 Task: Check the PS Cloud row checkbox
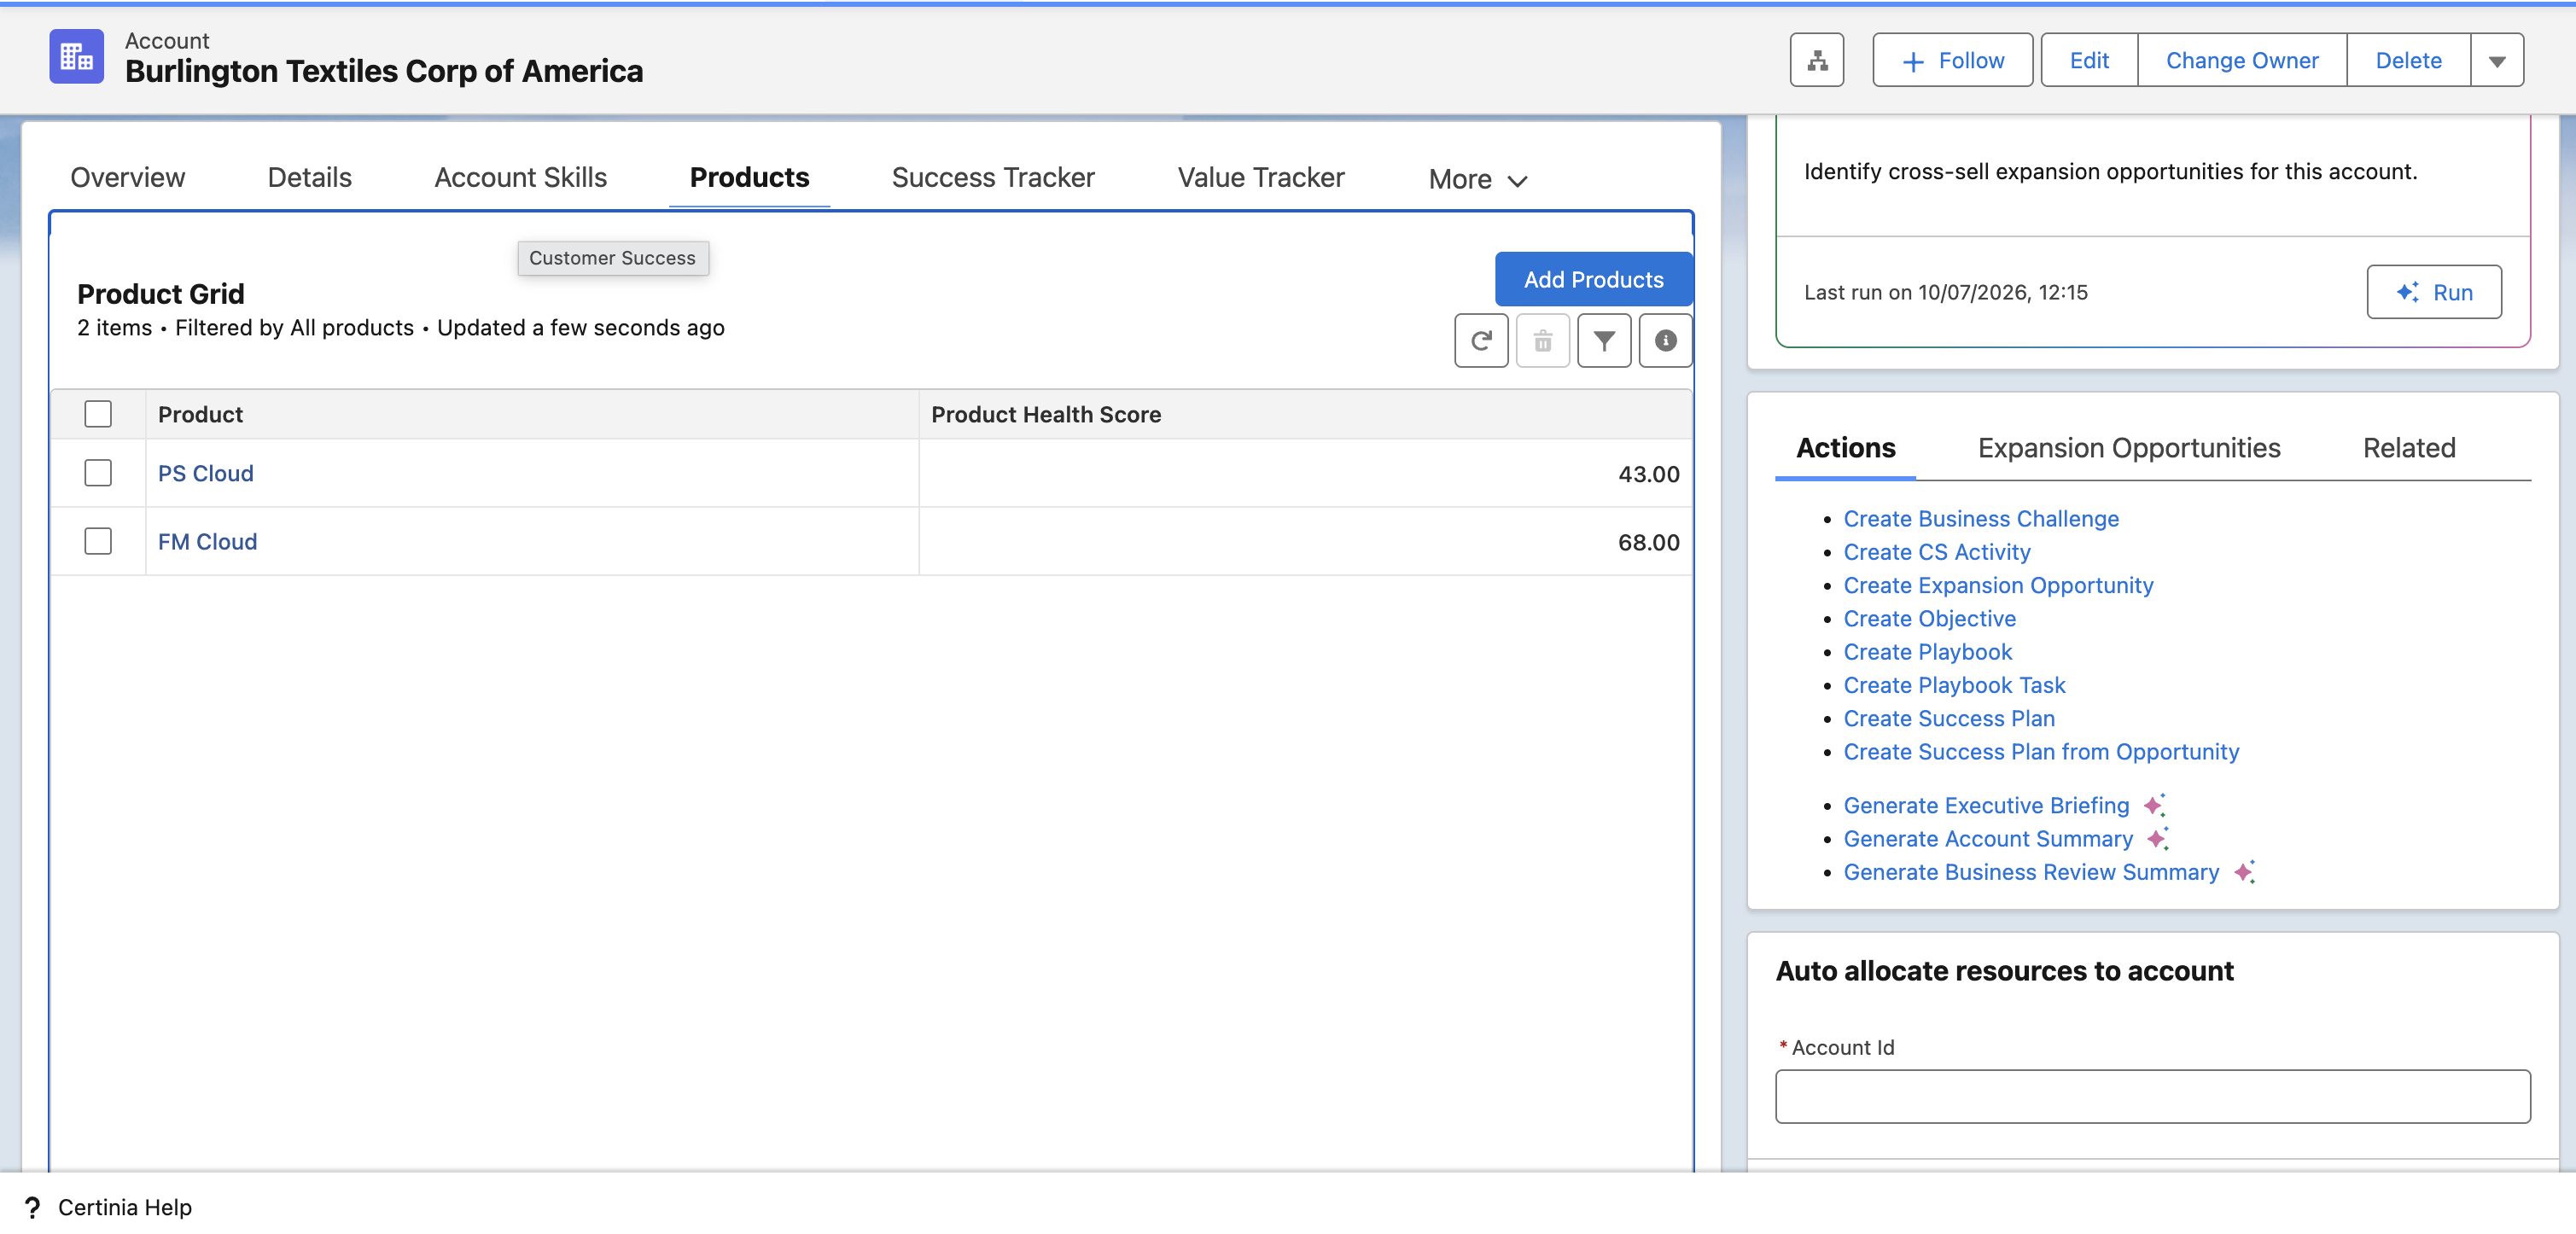(x=98, y=473)
